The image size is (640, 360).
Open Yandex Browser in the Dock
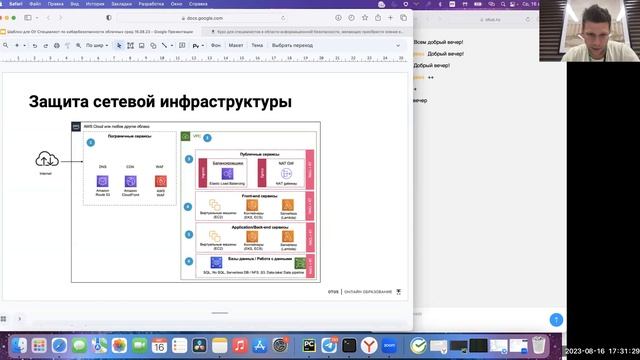(369, 346)
